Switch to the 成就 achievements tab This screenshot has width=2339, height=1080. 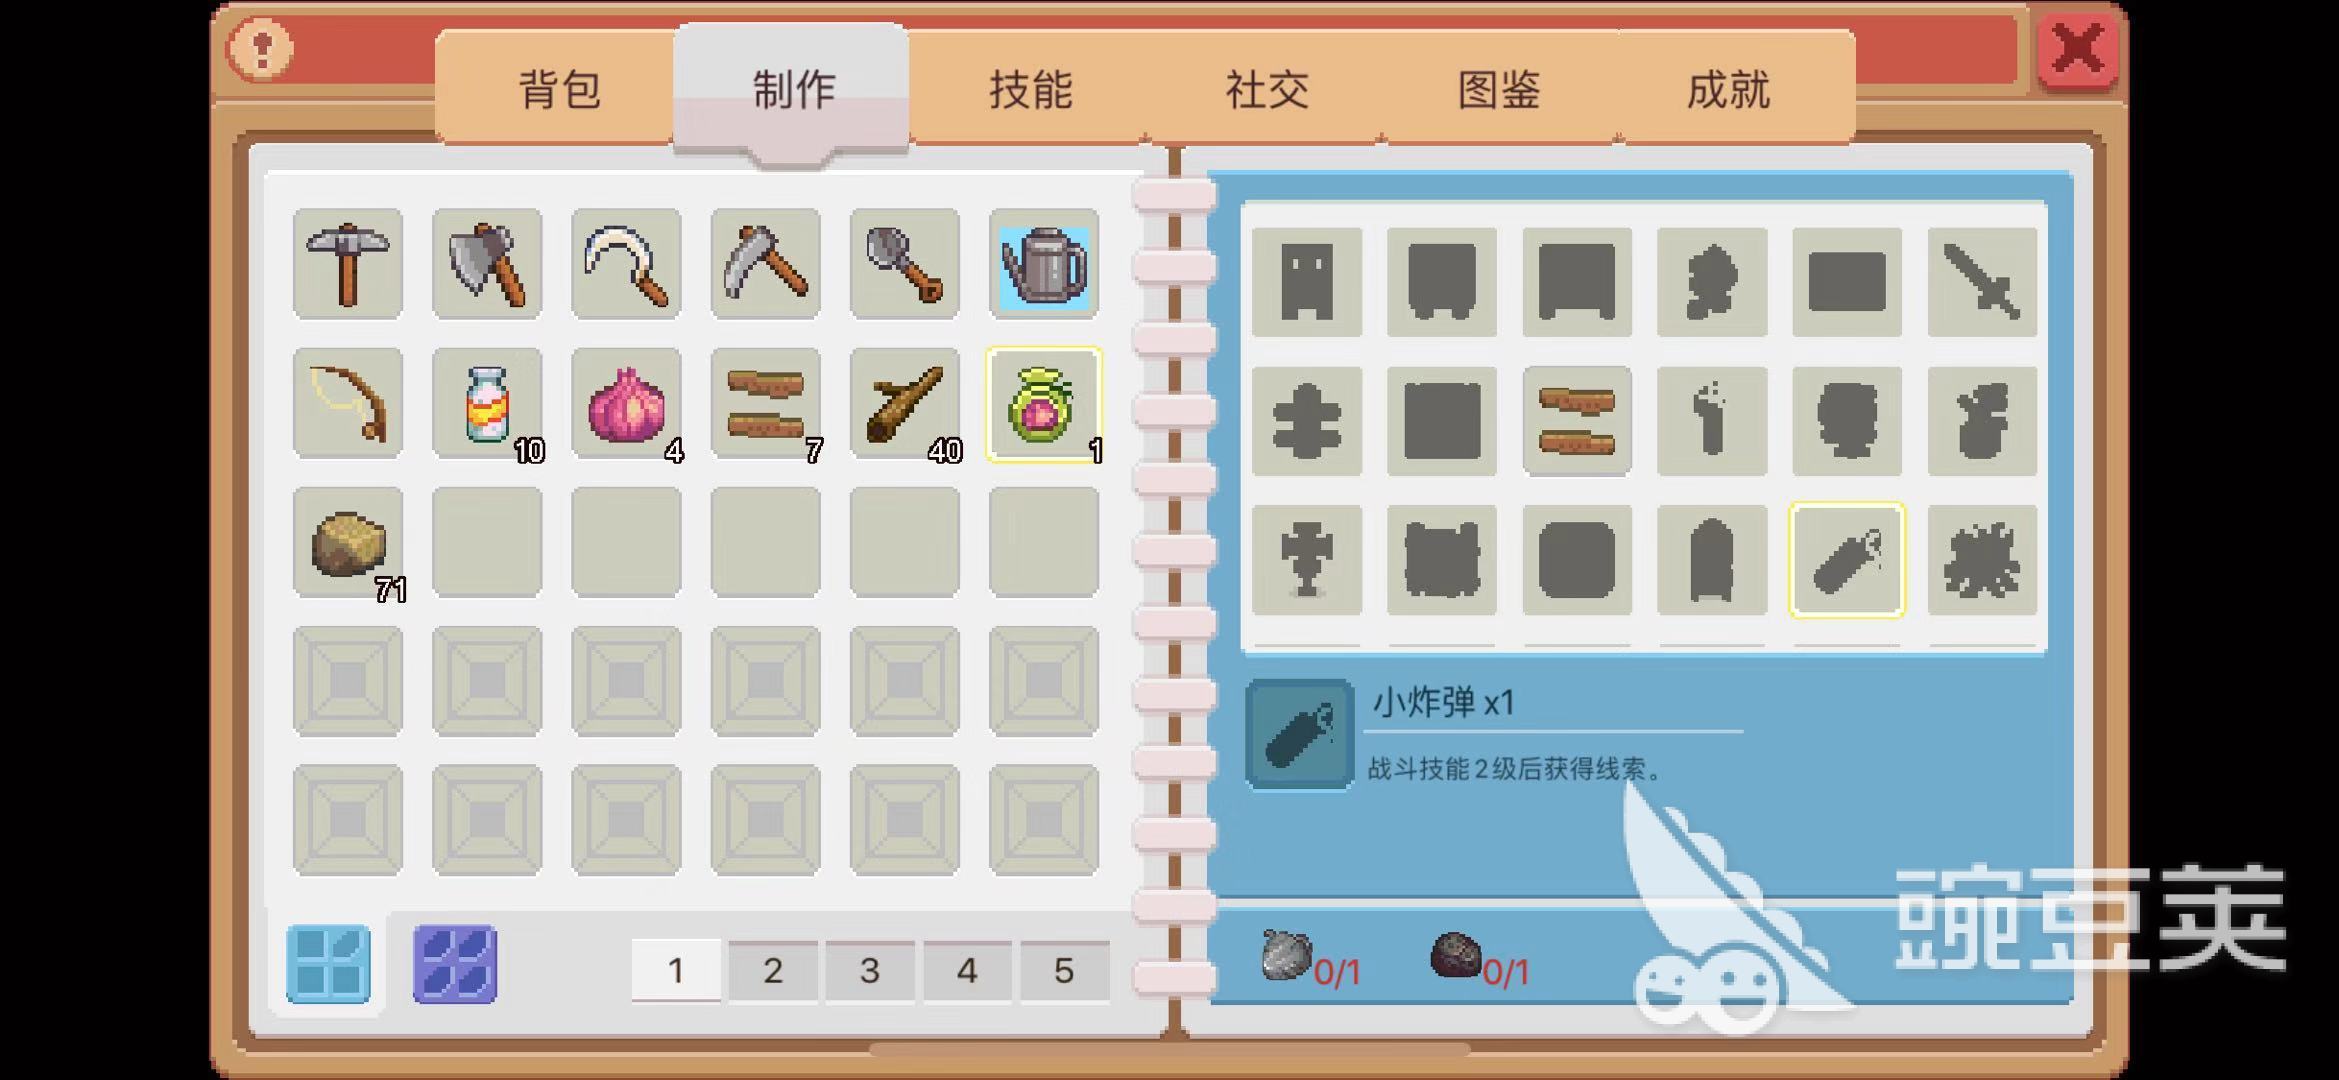point(1728,89)
